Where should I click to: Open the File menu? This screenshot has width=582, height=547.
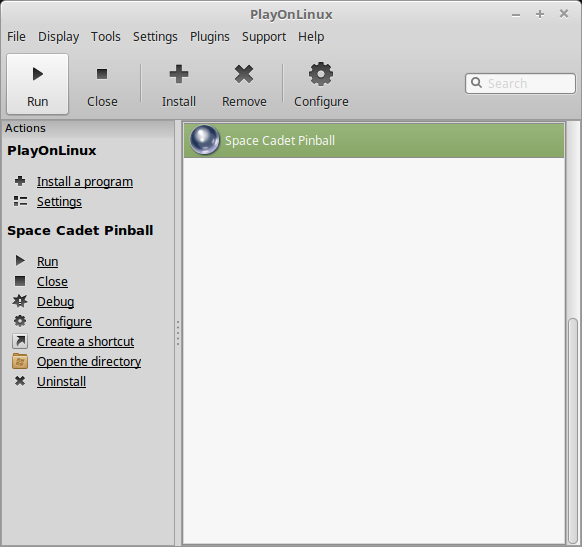(16, 37)
